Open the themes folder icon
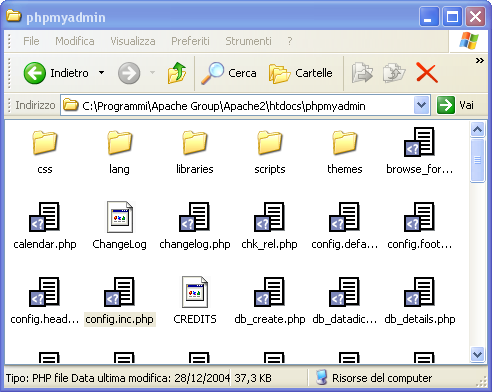492x392 pixels. 345,143
